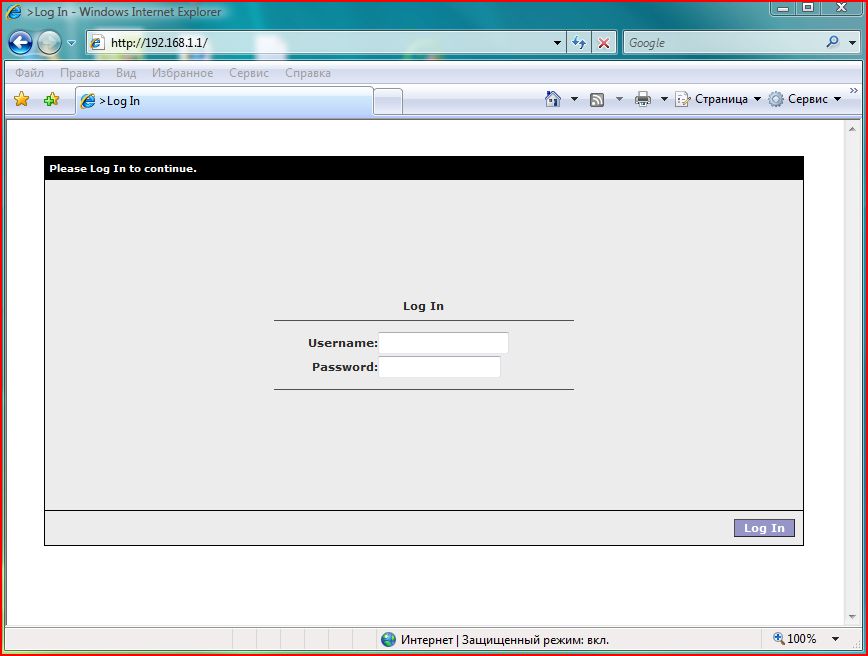Click the zoom level magnifier icon
868x656 pixels.
778,639
